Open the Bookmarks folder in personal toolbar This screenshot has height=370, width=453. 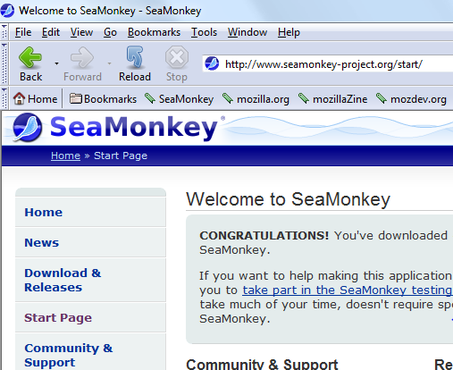(103, 99)
